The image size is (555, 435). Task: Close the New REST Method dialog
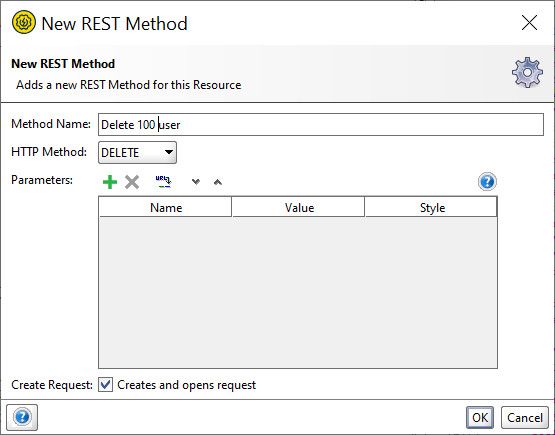529,23
